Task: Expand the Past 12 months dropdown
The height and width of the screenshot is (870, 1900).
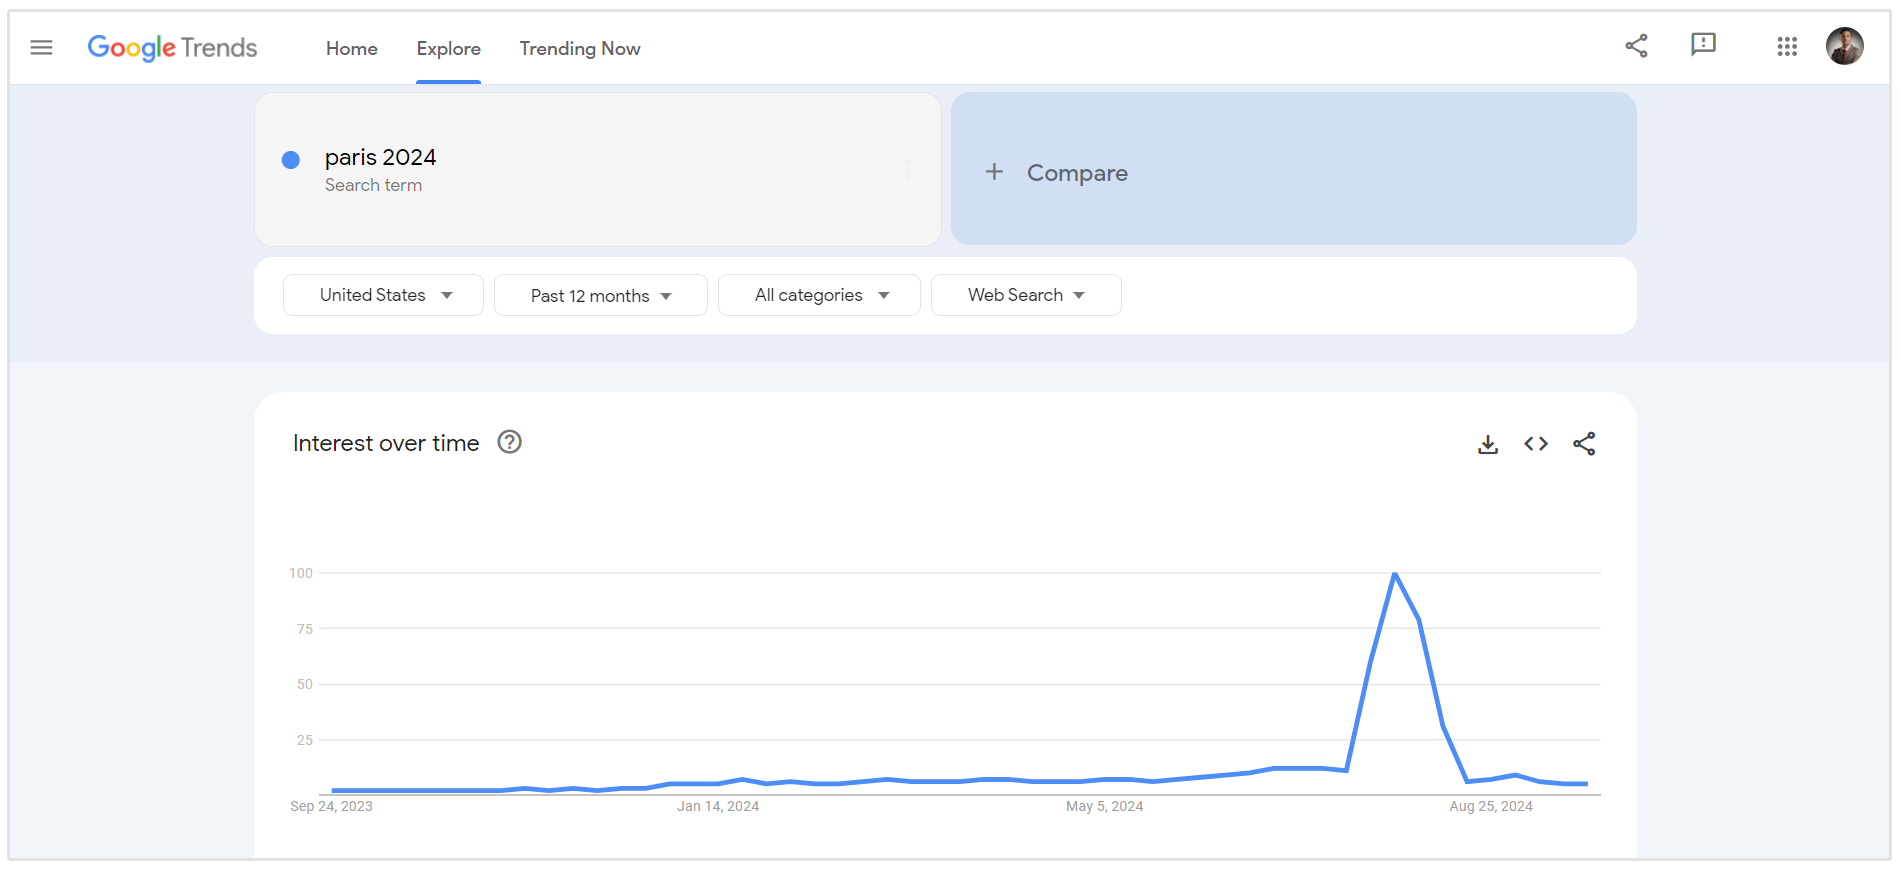Action: click(601, 296)
